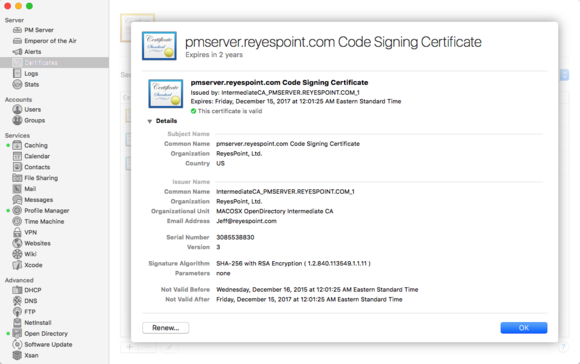The height and width of the screenshot is (364, 580).
Task: Click the dialog title text
Action: (333, 42)
